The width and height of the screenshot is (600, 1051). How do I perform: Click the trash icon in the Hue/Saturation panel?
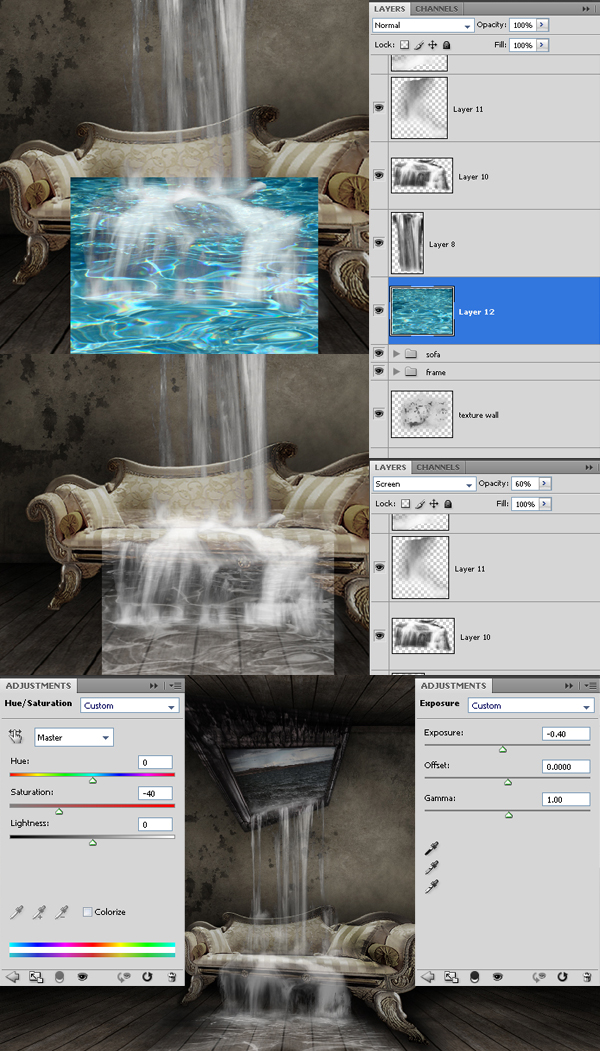coord(172,977)
